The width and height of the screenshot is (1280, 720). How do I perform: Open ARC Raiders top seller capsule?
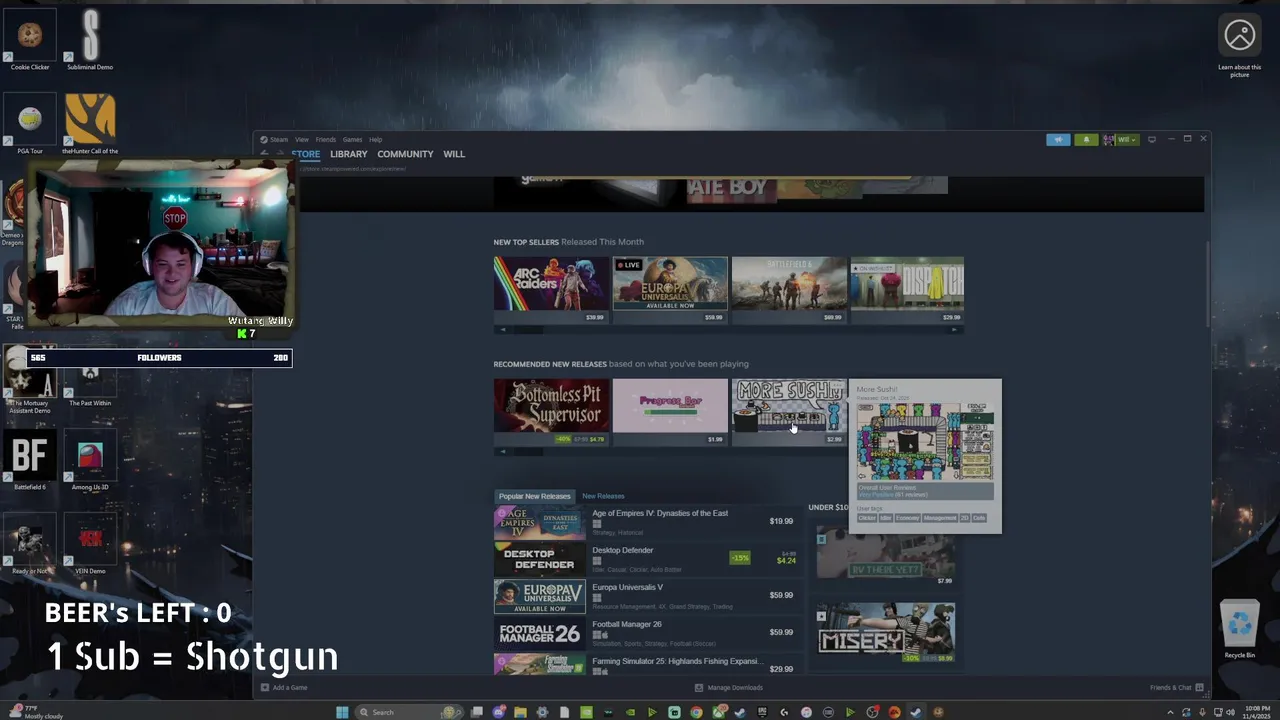point(551,289)
